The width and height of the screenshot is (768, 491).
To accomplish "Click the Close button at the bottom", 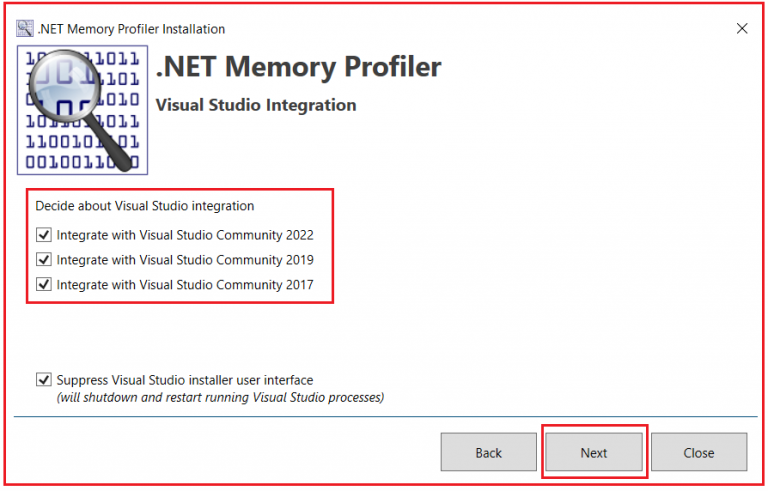I will pyautogui.click(x=699, y=452).
